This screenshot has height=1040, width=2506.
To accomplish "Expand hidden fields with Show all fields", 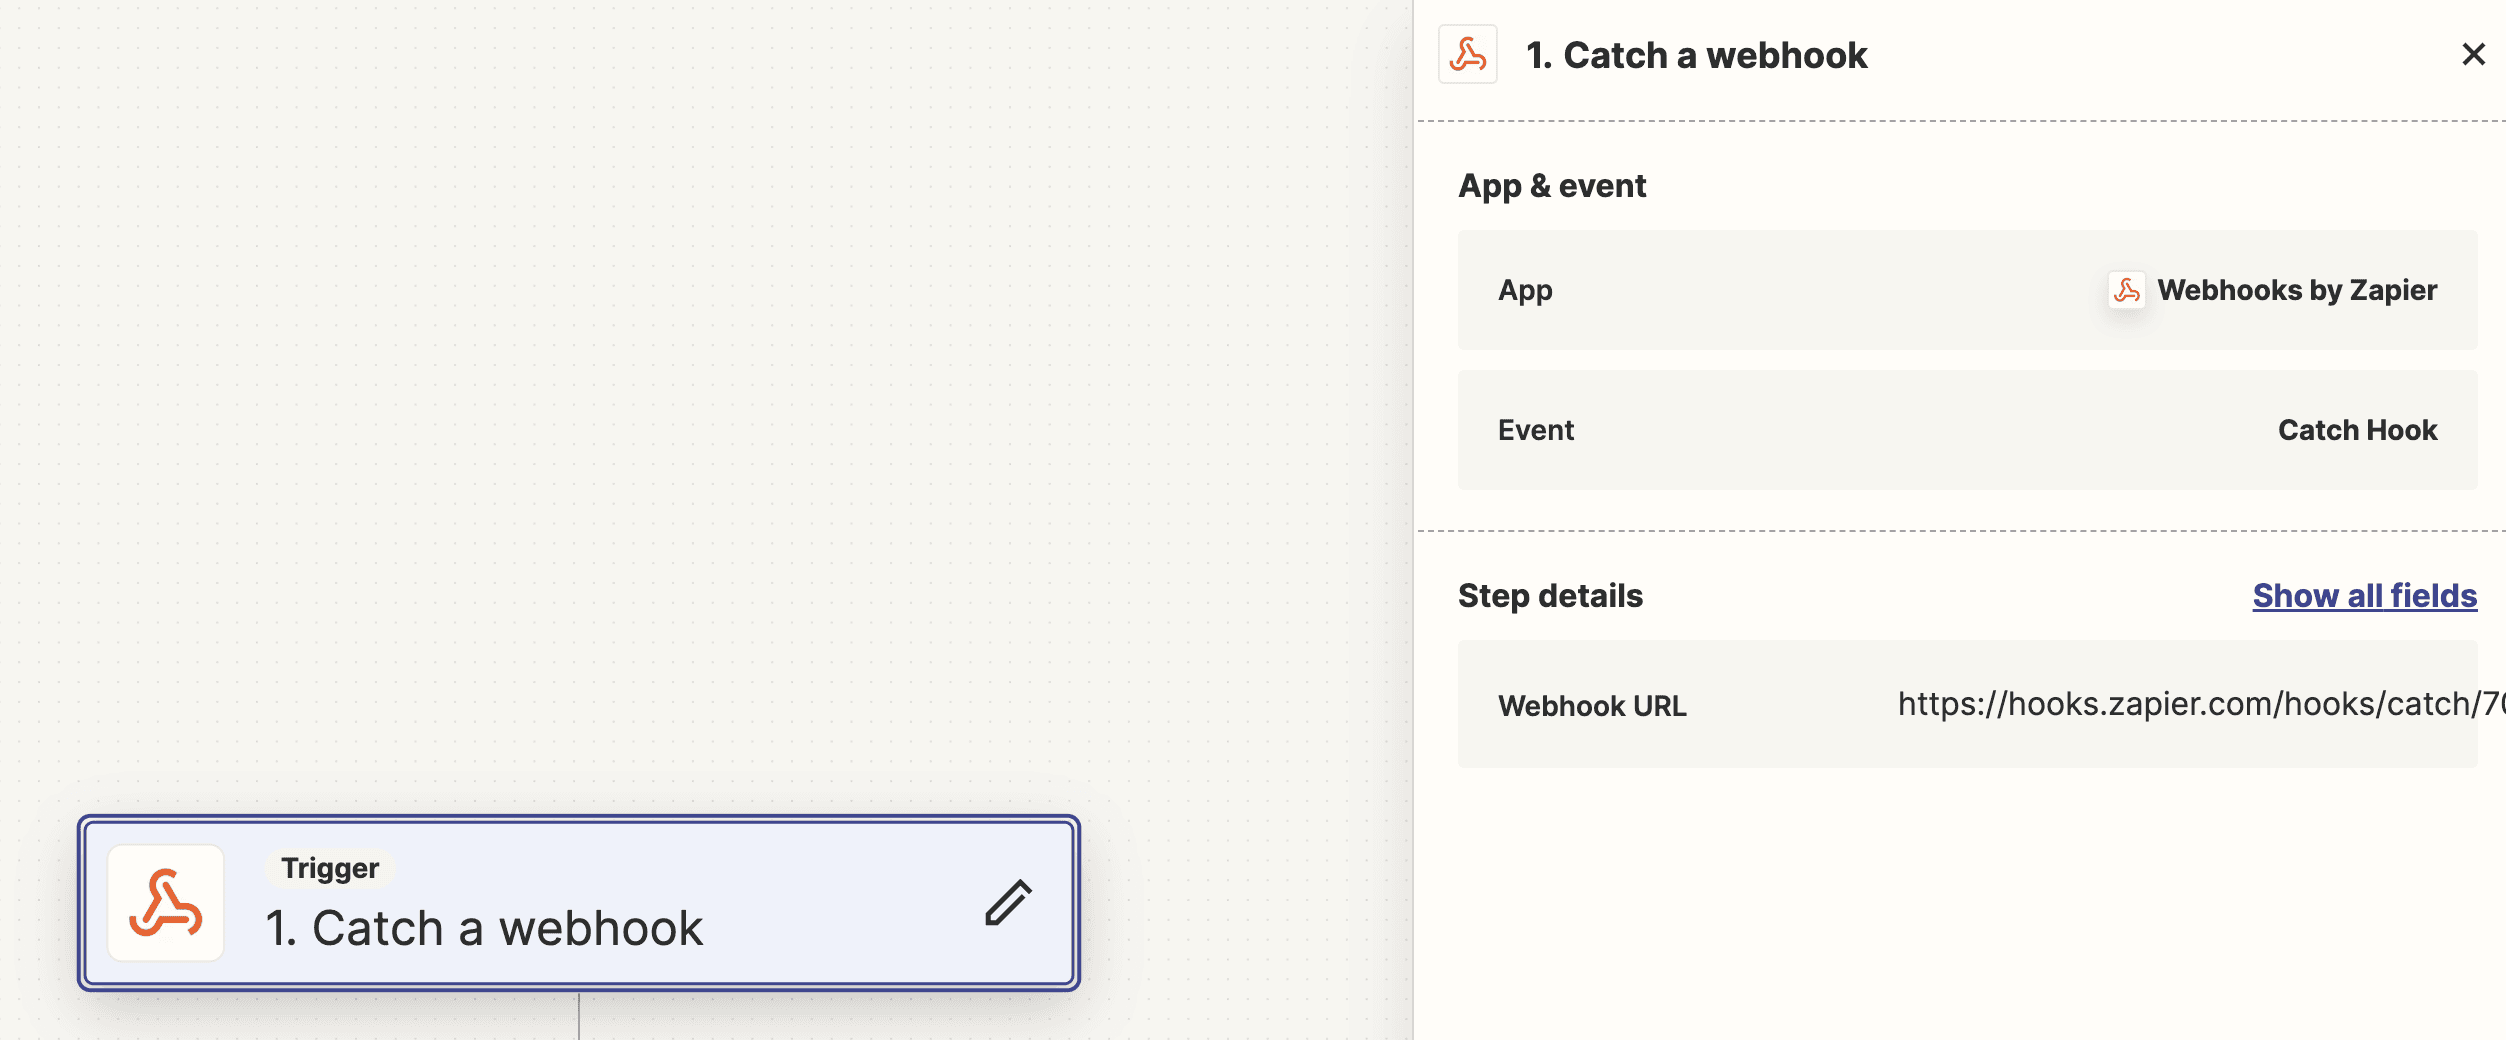I will tap(2364, 595).
